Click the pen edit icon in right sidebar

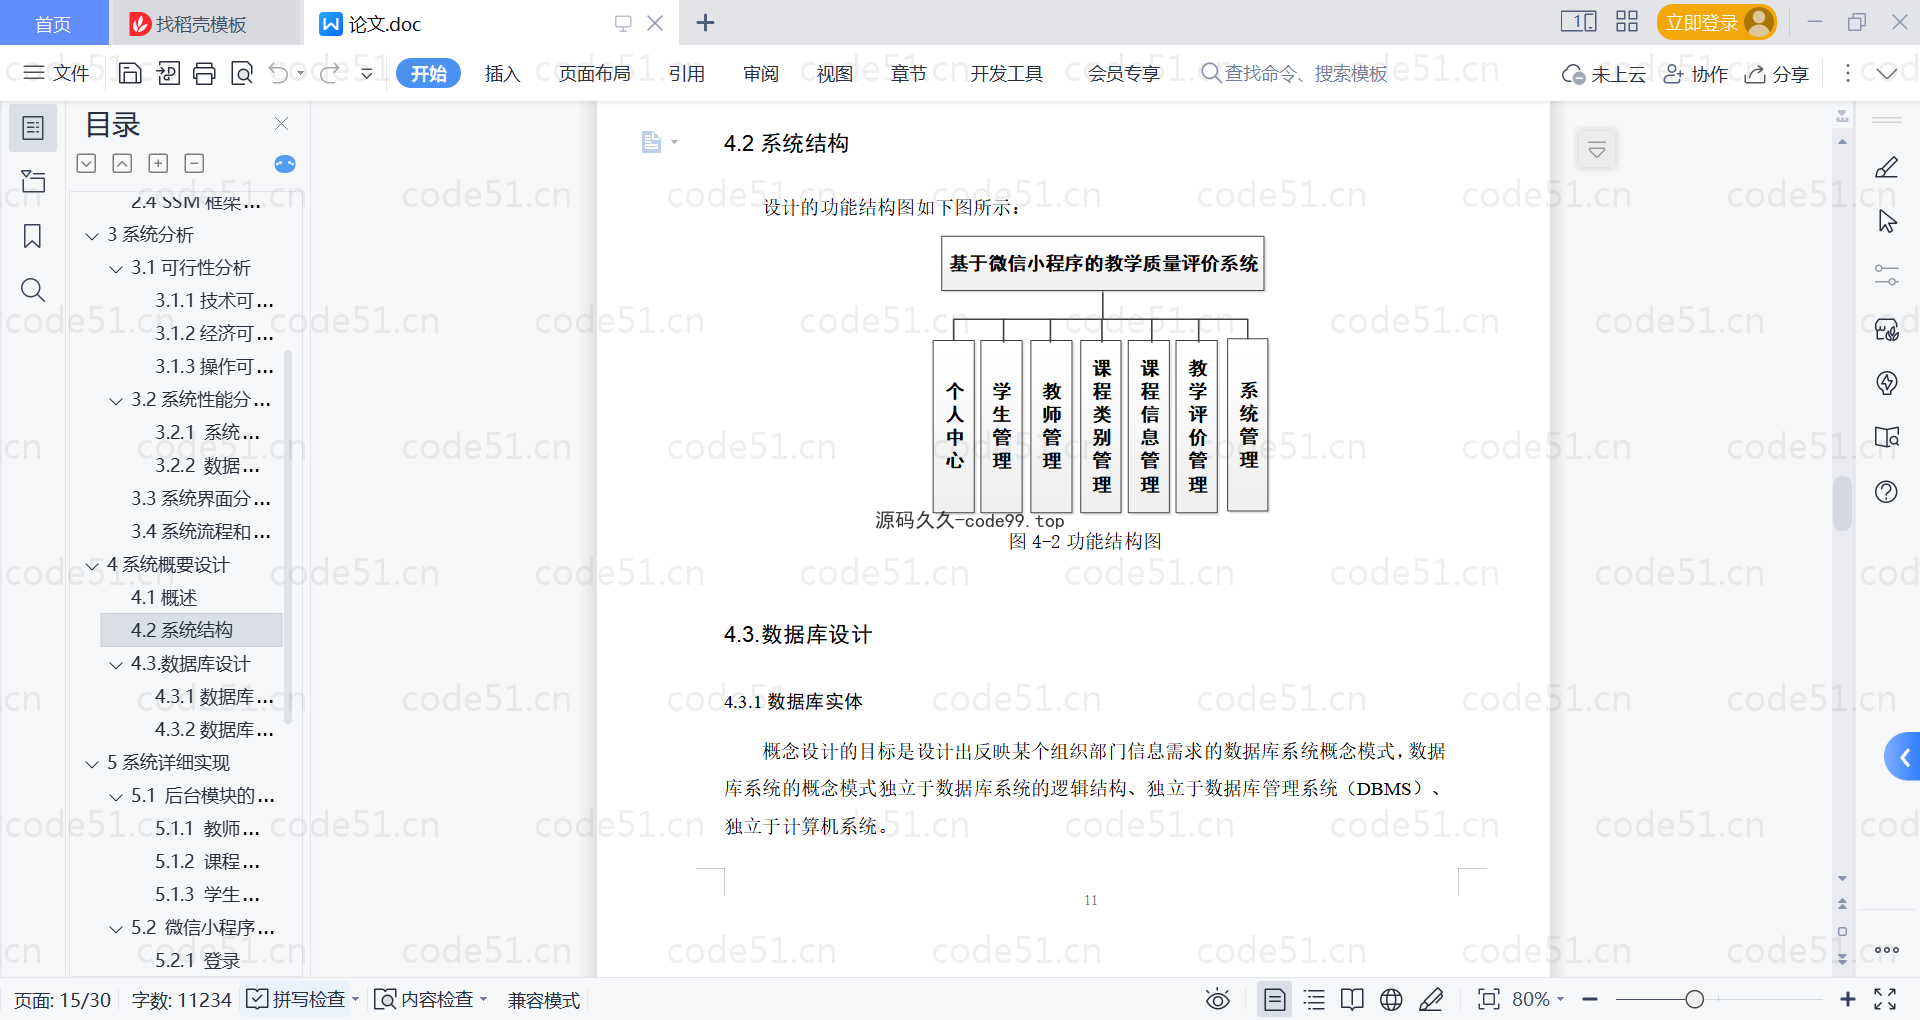(x=1886, y=167)
